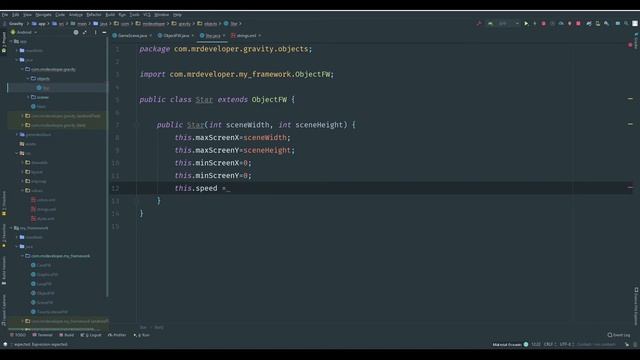The height and width of the screenshot is (360, 640).
Task: Collapse the app module in project tree
Action: click(x=11, y=41)
